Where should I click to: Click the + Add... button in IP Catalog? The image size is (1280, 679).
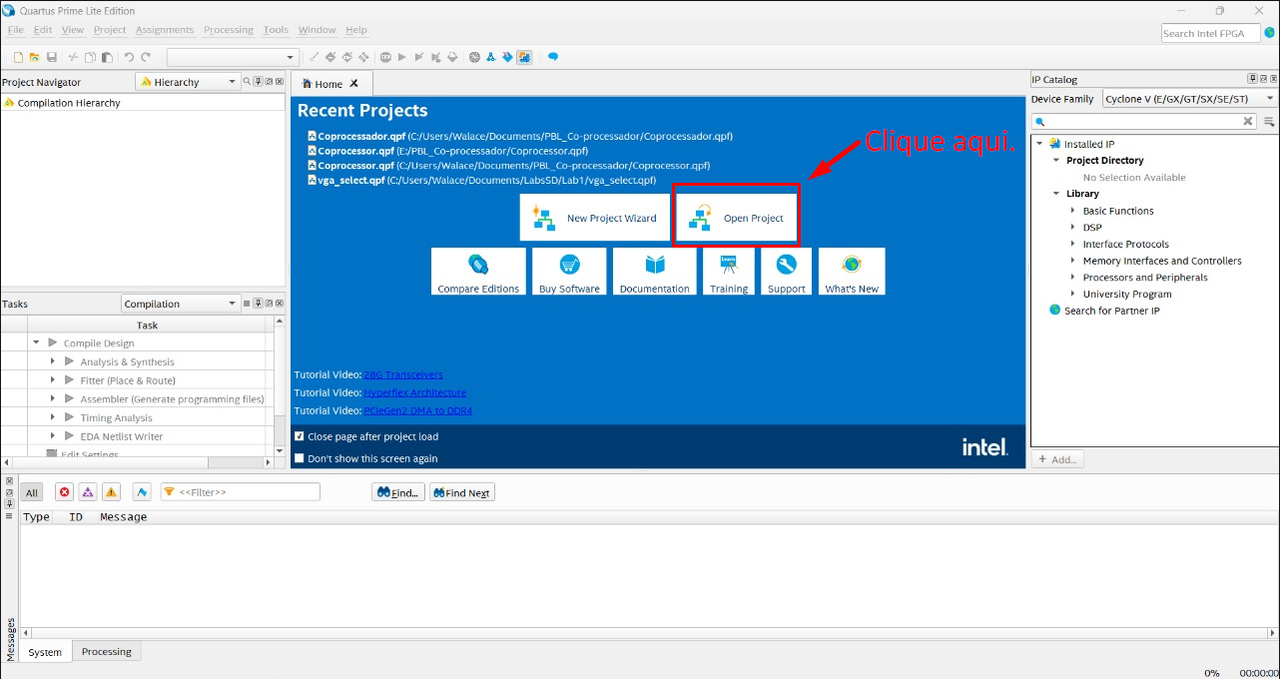click(x=1058, y=459)
